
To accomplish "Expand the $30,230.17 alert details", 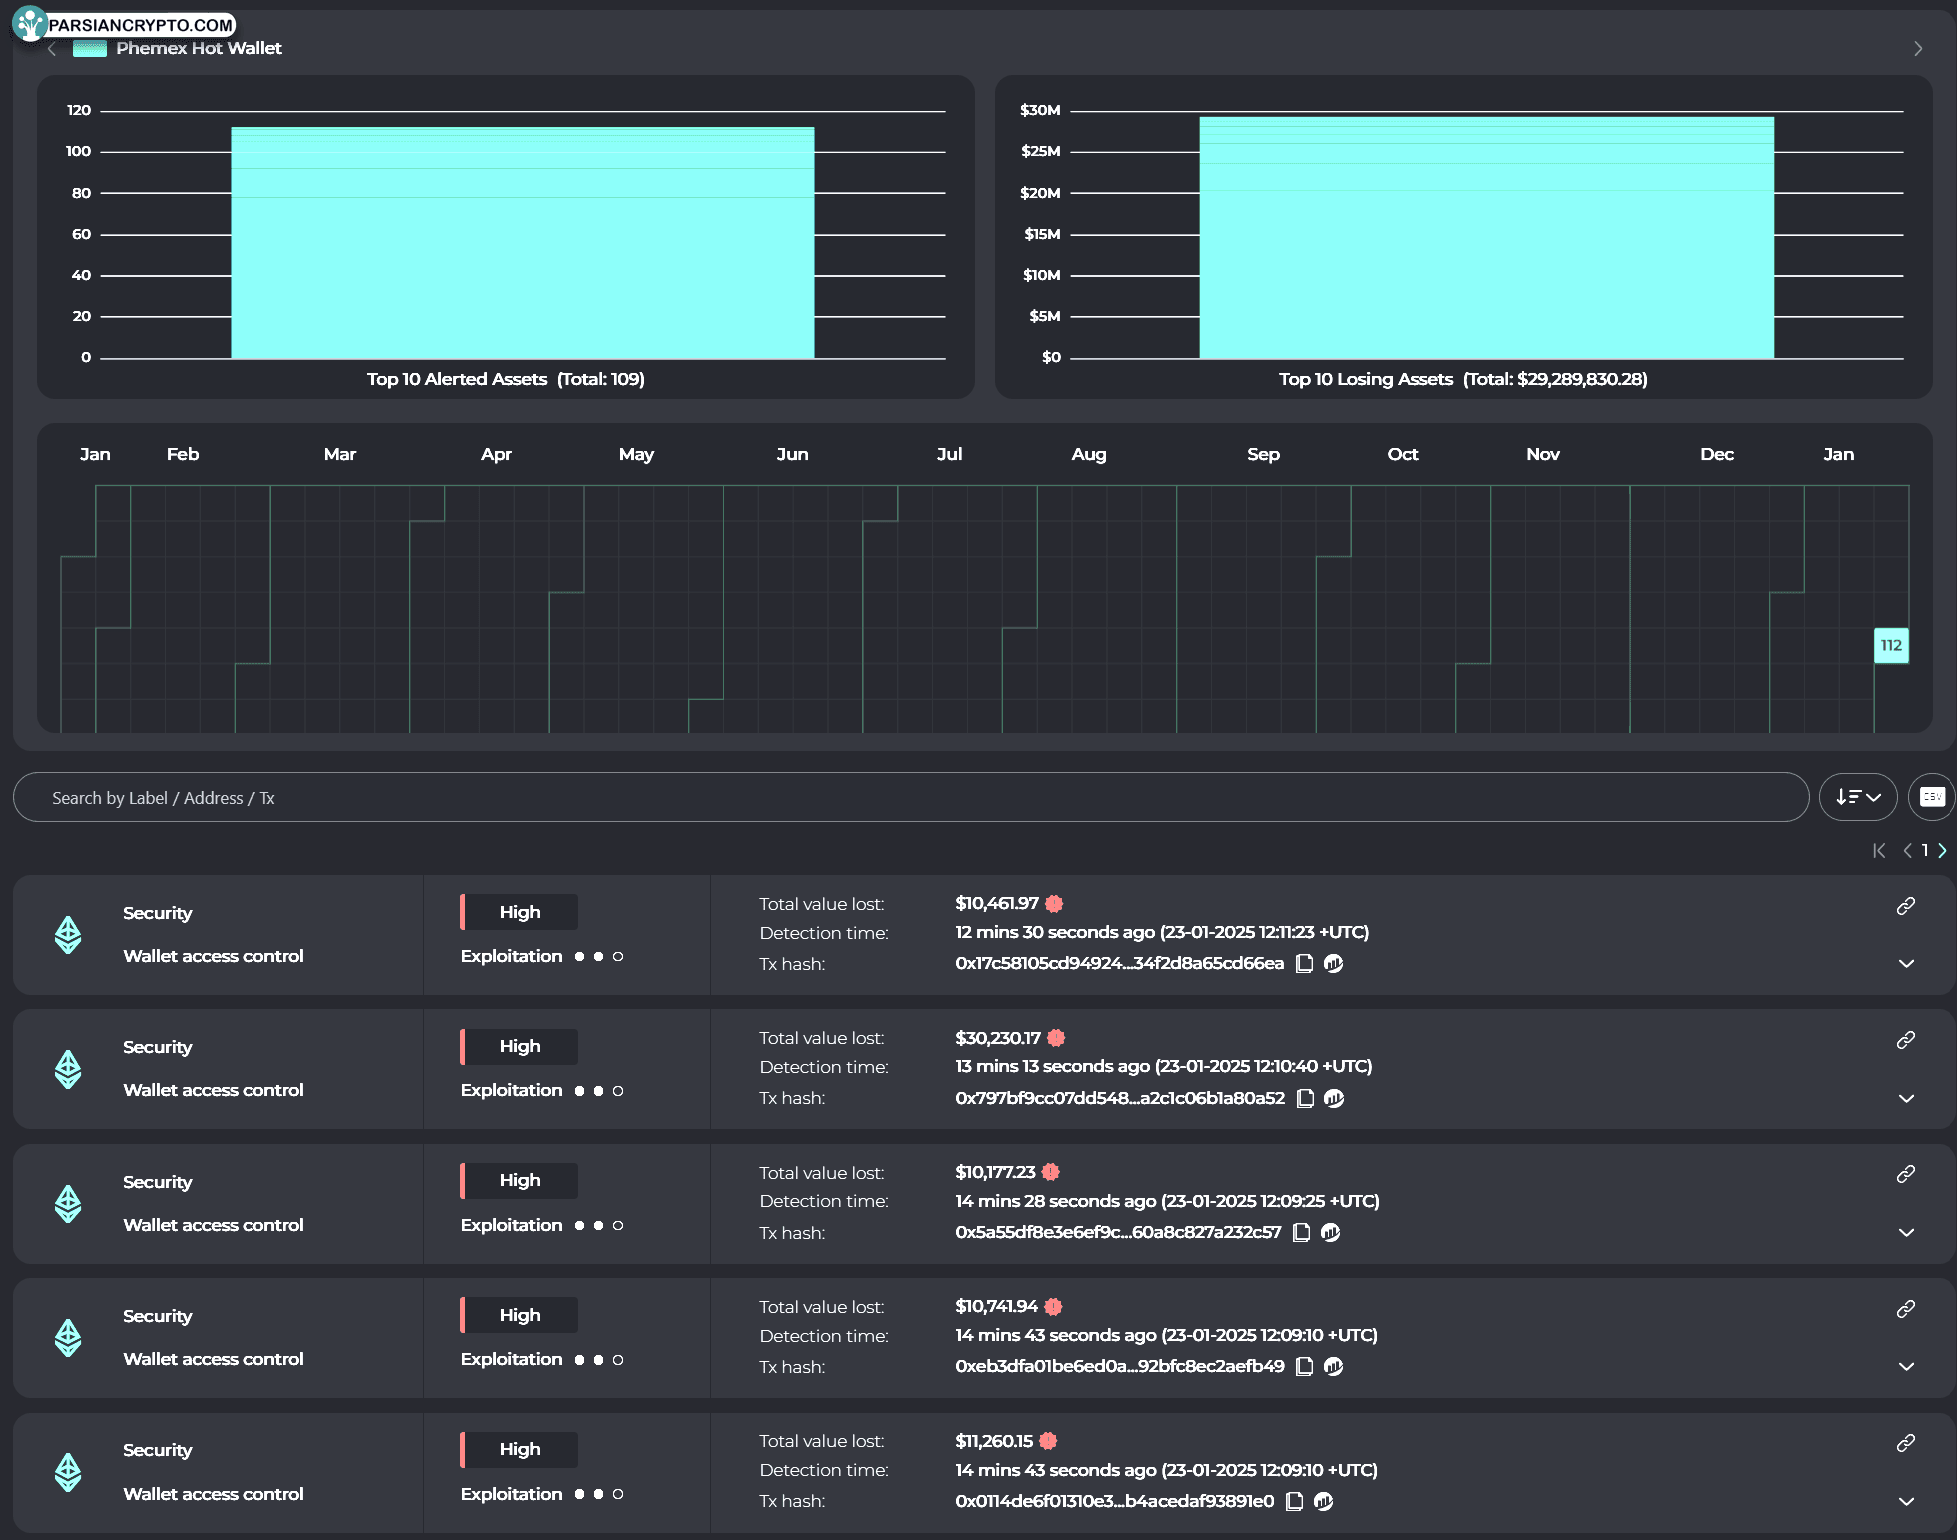I will (x=1906, y=1098).
